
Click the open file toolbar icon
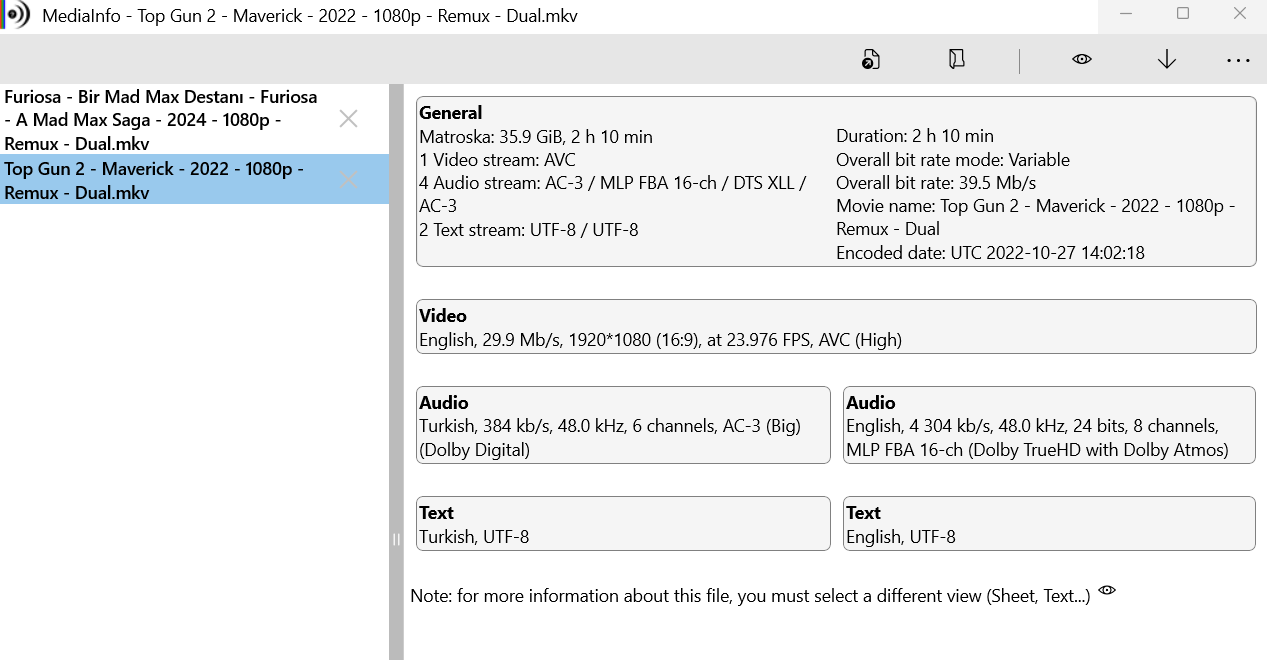click(x=871, y=60)
